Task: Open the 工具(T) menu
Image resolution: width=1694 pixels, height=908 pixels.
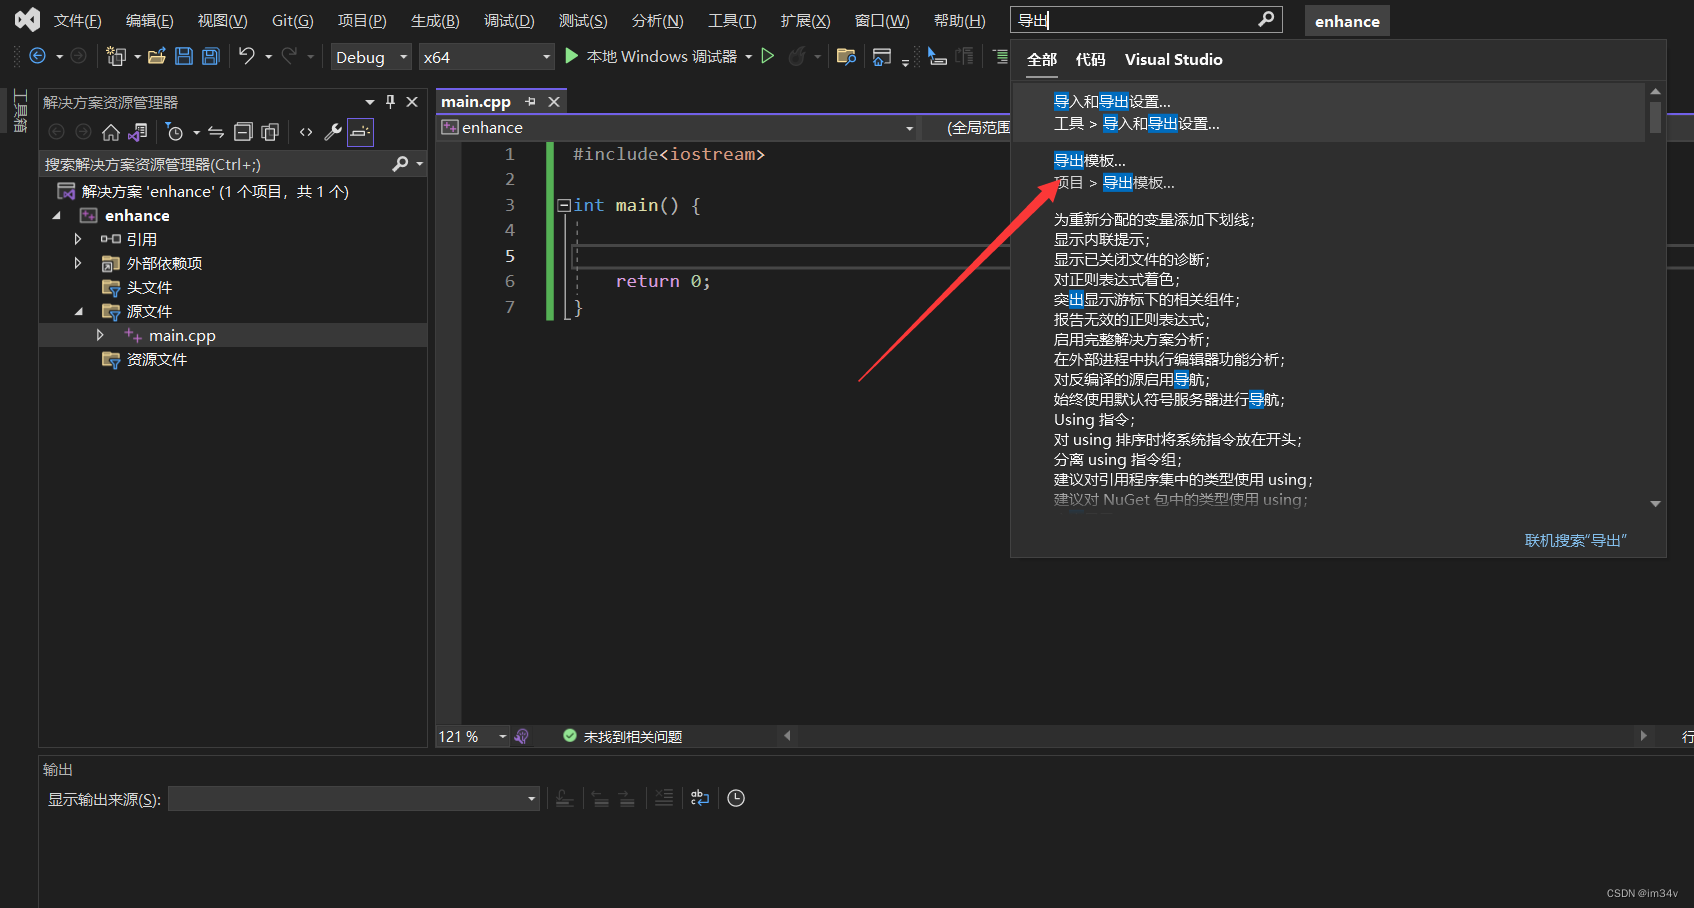Action: 733,20
